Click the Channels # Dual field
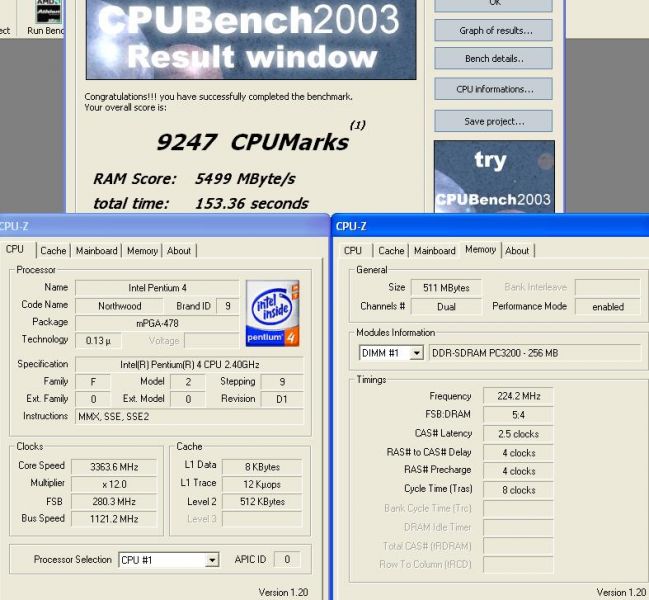Viewport: 649px width, 600px height. [x=446, y=307]
